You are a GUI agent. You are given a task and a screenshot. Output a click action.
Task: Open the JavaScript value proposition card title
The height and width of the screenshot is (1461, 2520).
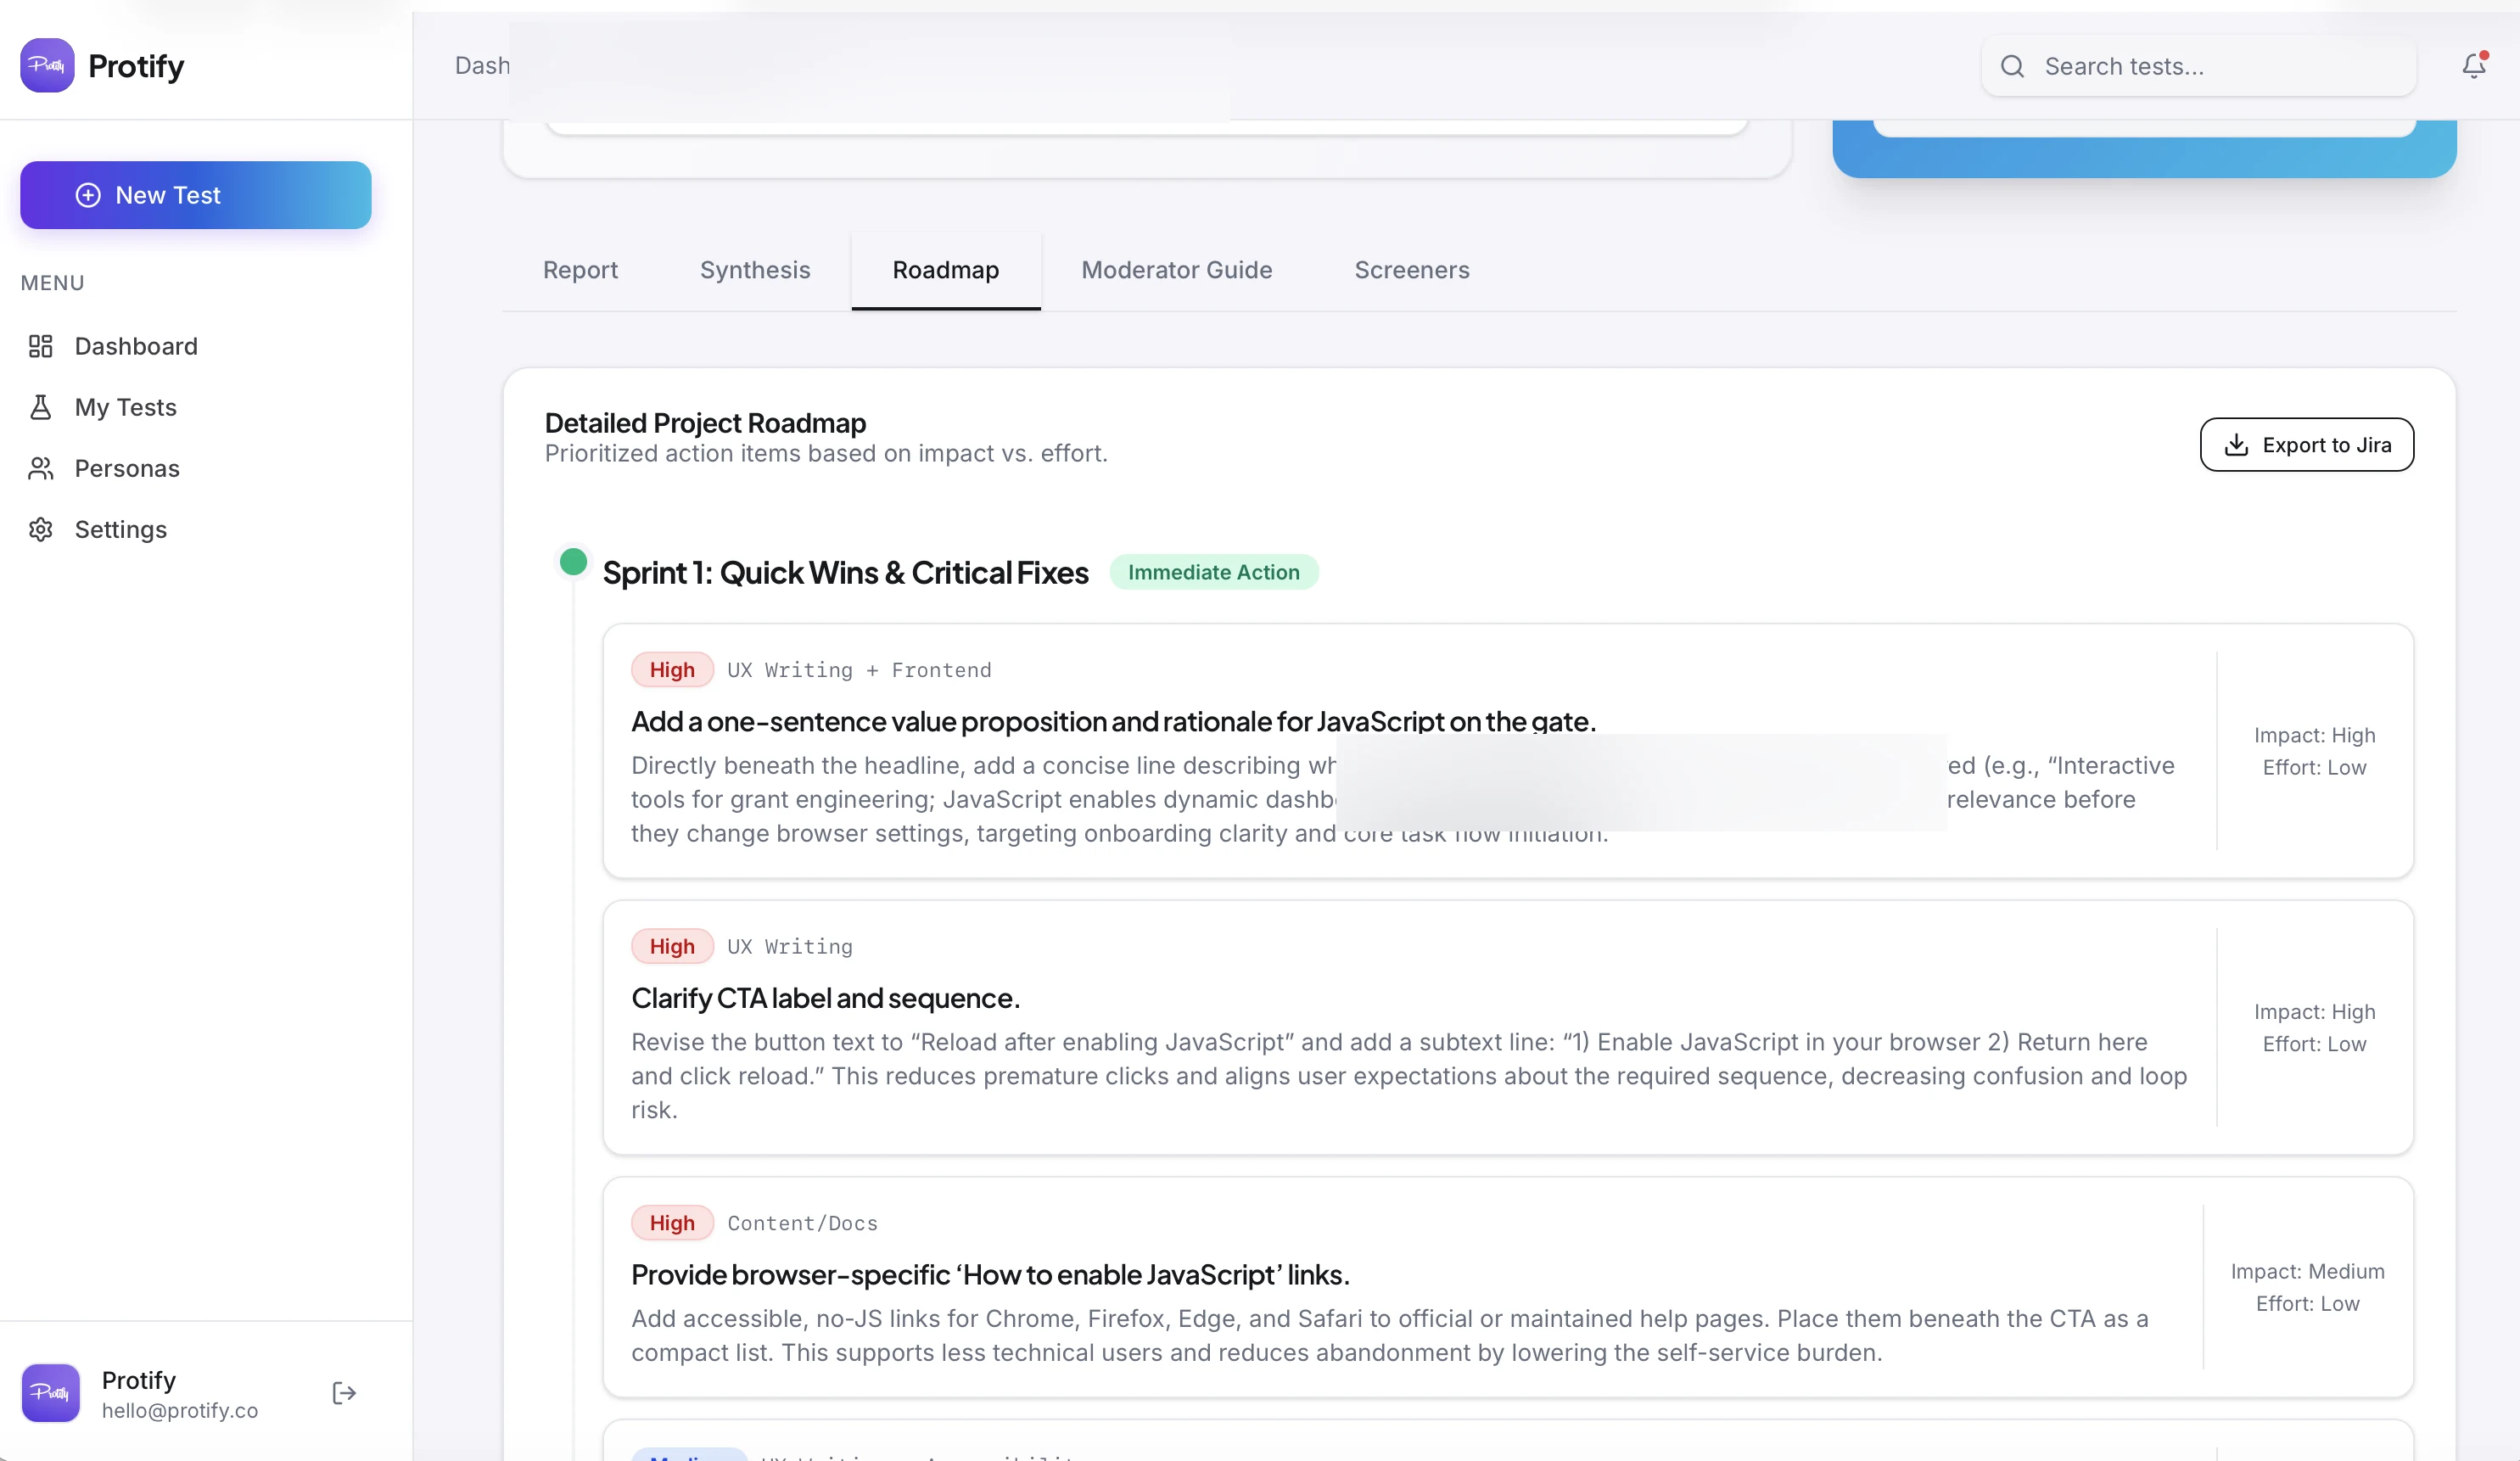pyautogui.click(x=1114, y=721)
